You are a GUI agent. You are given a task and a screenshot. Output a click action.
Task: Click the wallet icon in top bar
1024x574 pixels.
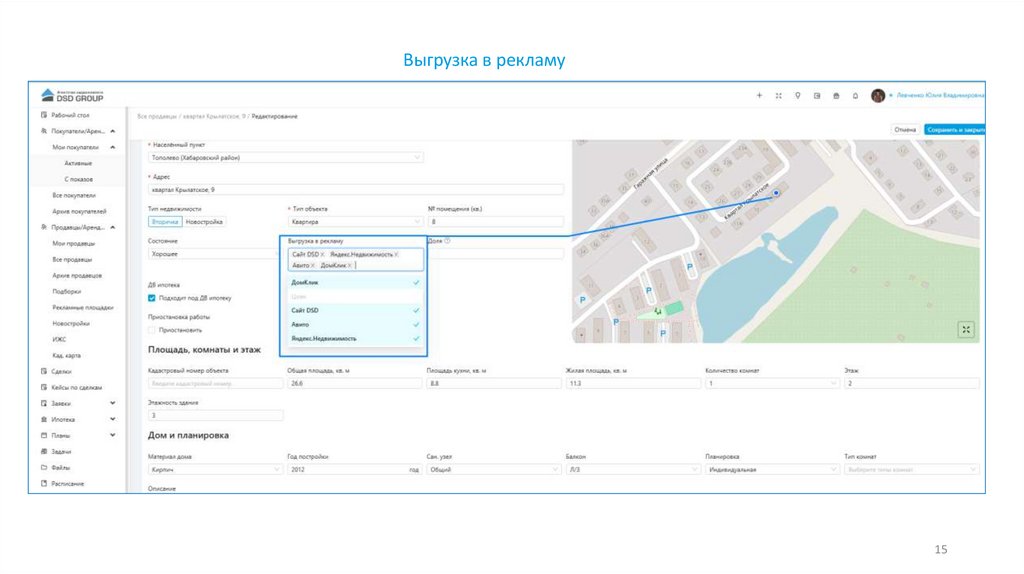pyautogui.click(x=817, y=95)
